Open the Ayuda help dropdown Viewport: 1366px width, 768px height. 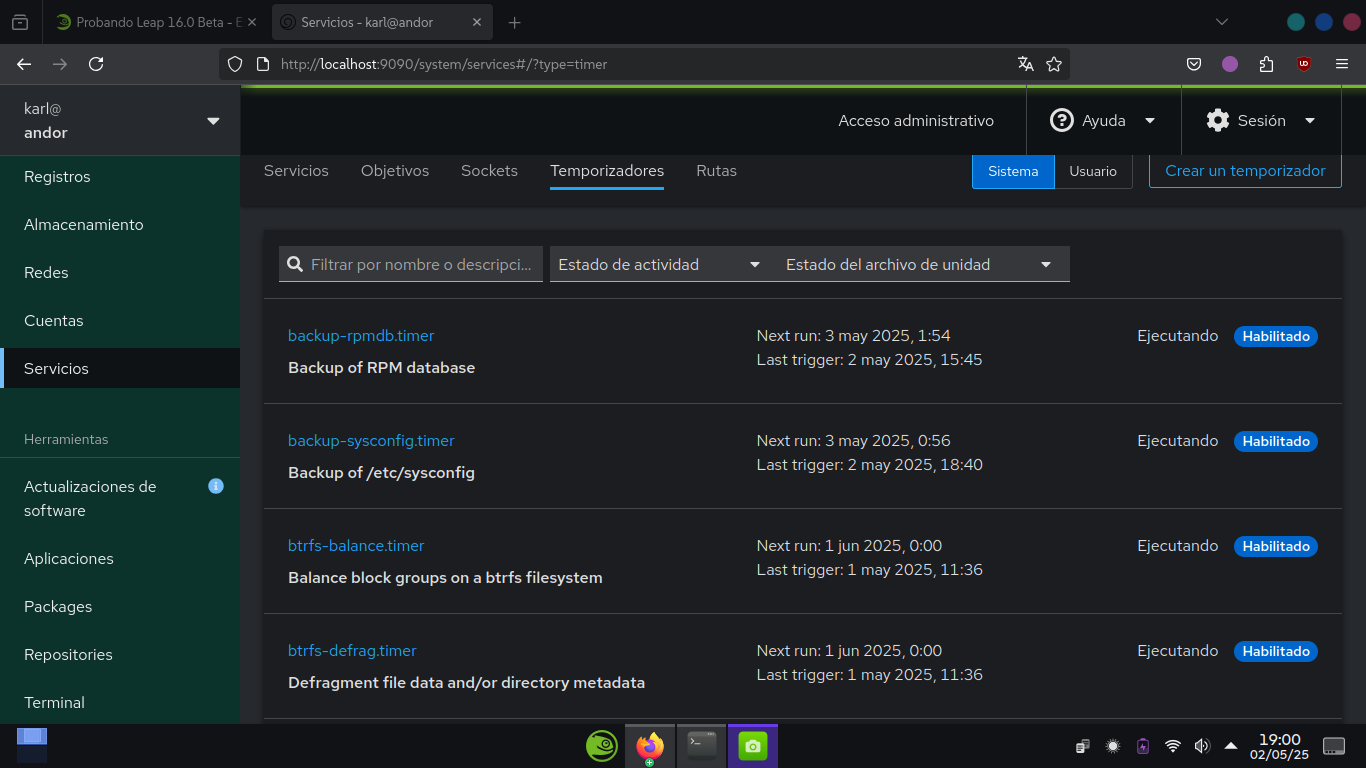[1103, 121]
